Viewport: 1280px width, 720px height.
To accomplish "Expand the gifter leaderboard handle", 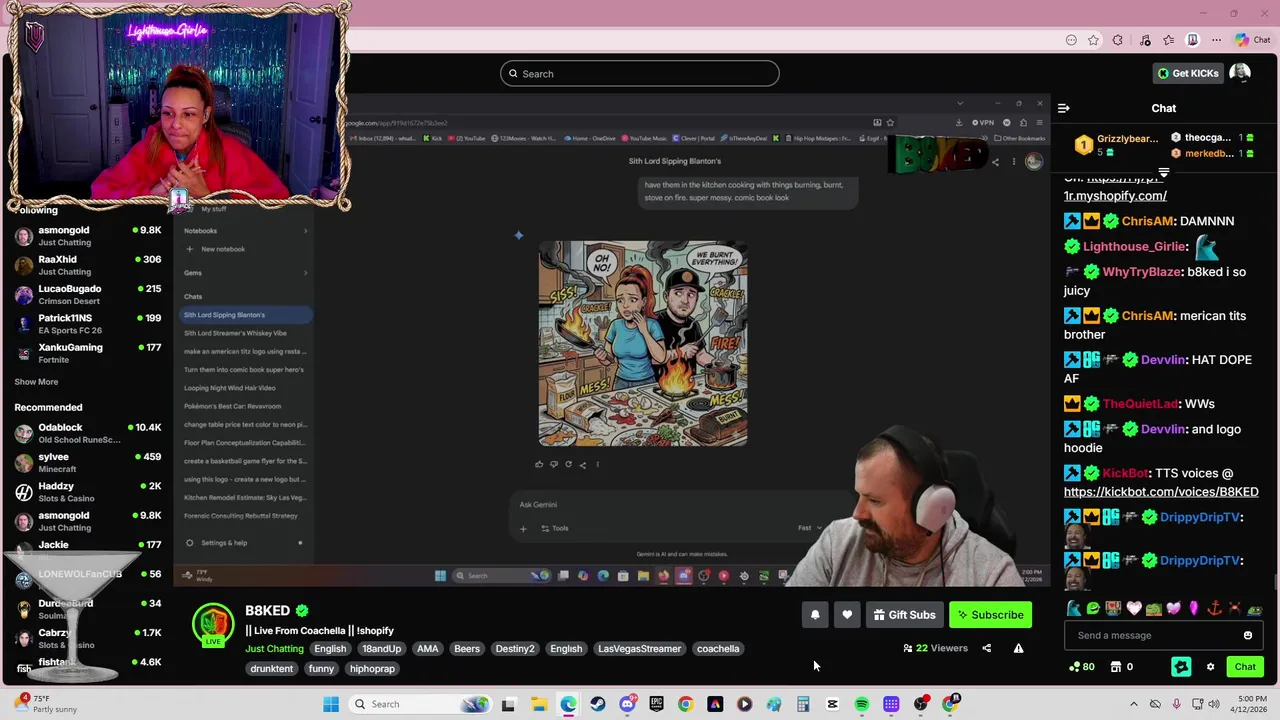I will (x=1163, y=172).
